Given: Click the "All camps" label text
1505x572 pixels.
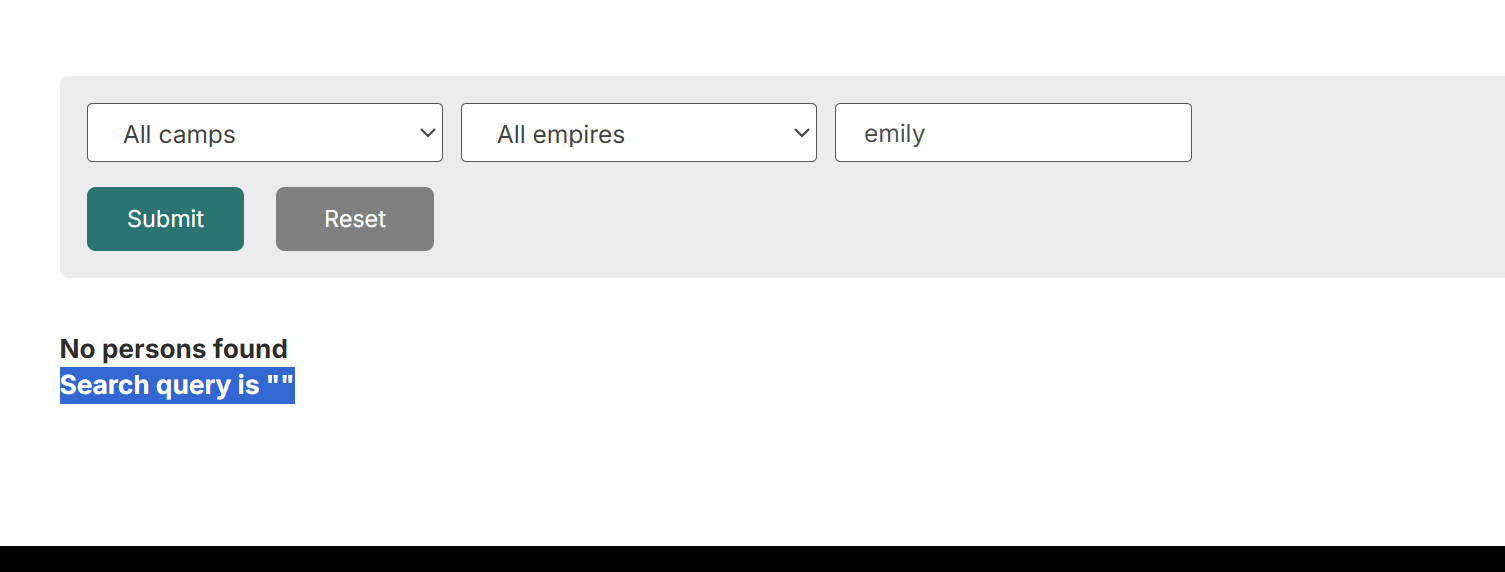Looking at the screenshot, I should point(179,135).
